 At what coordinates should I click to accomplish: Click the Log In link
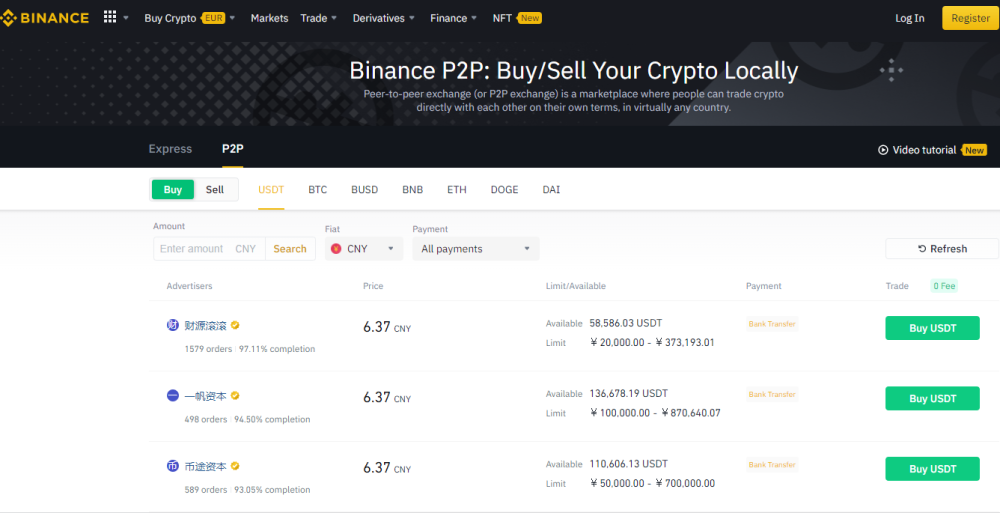tap(909, 18)
